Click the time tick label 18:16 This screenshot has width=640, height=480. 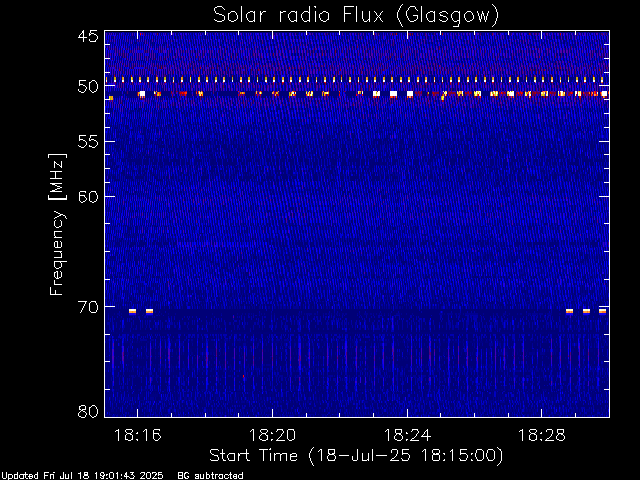[138, 435]
